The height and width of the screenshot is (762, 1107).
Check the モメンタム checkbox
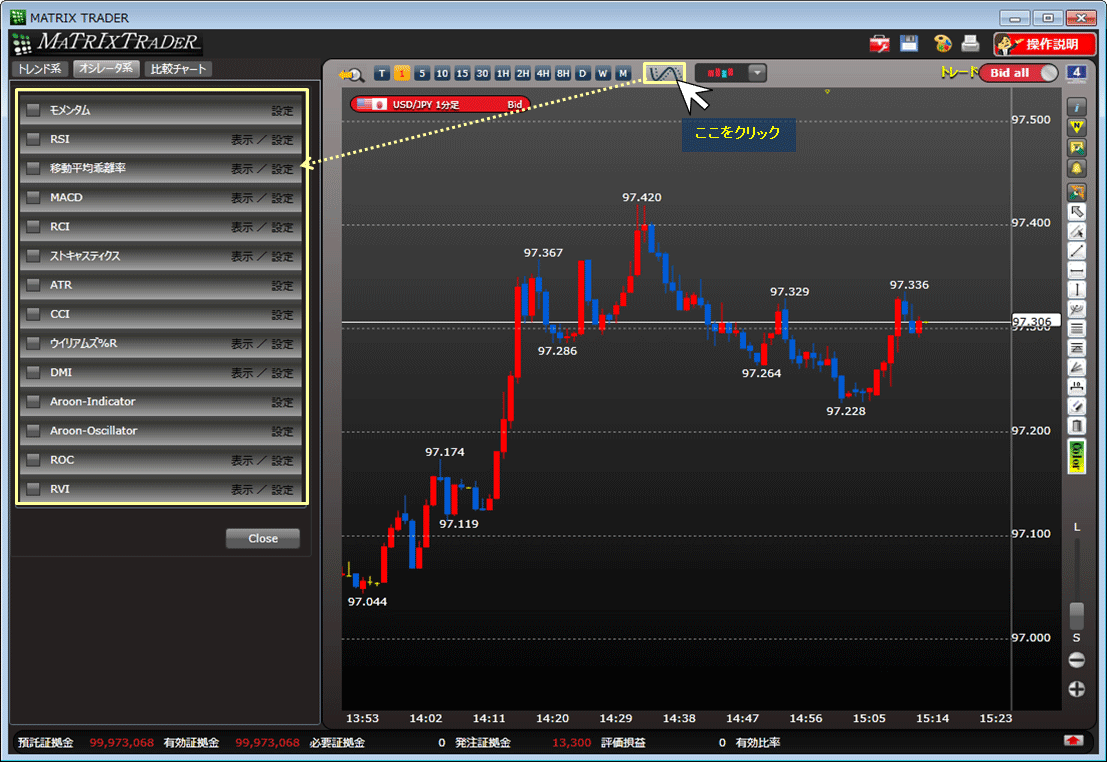(33, 110)
